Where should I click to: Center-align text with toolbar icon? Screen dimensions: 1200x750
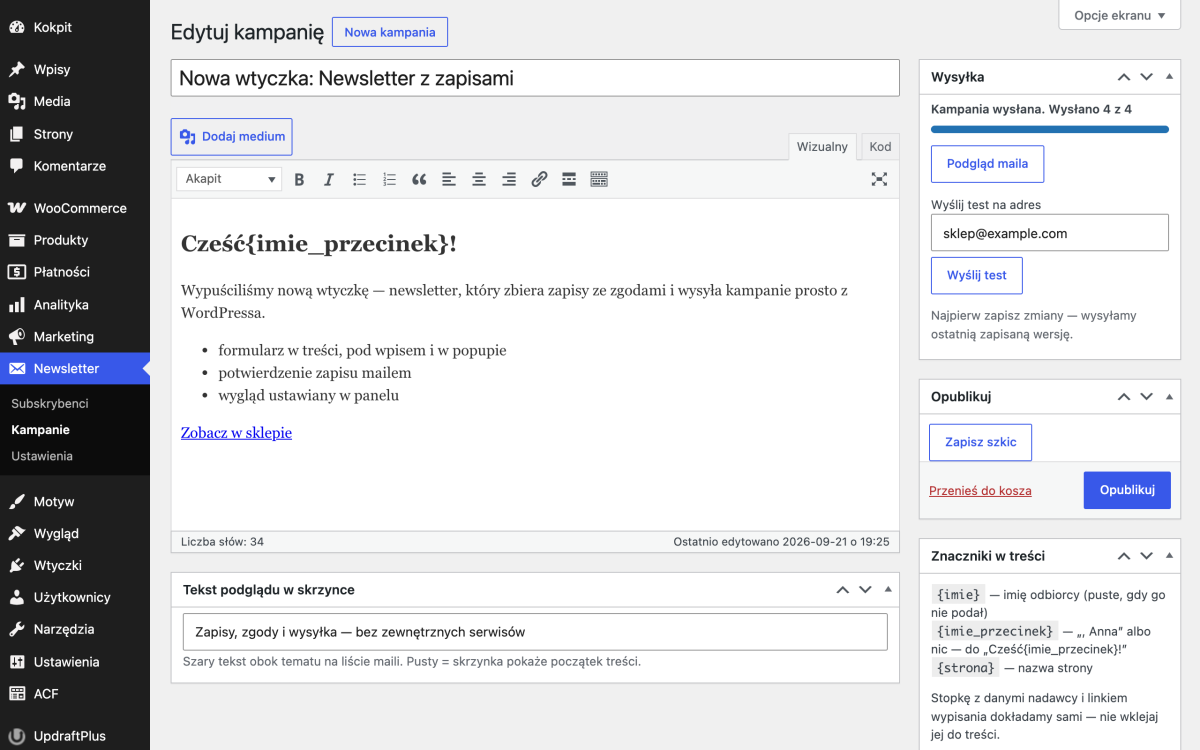479,179
